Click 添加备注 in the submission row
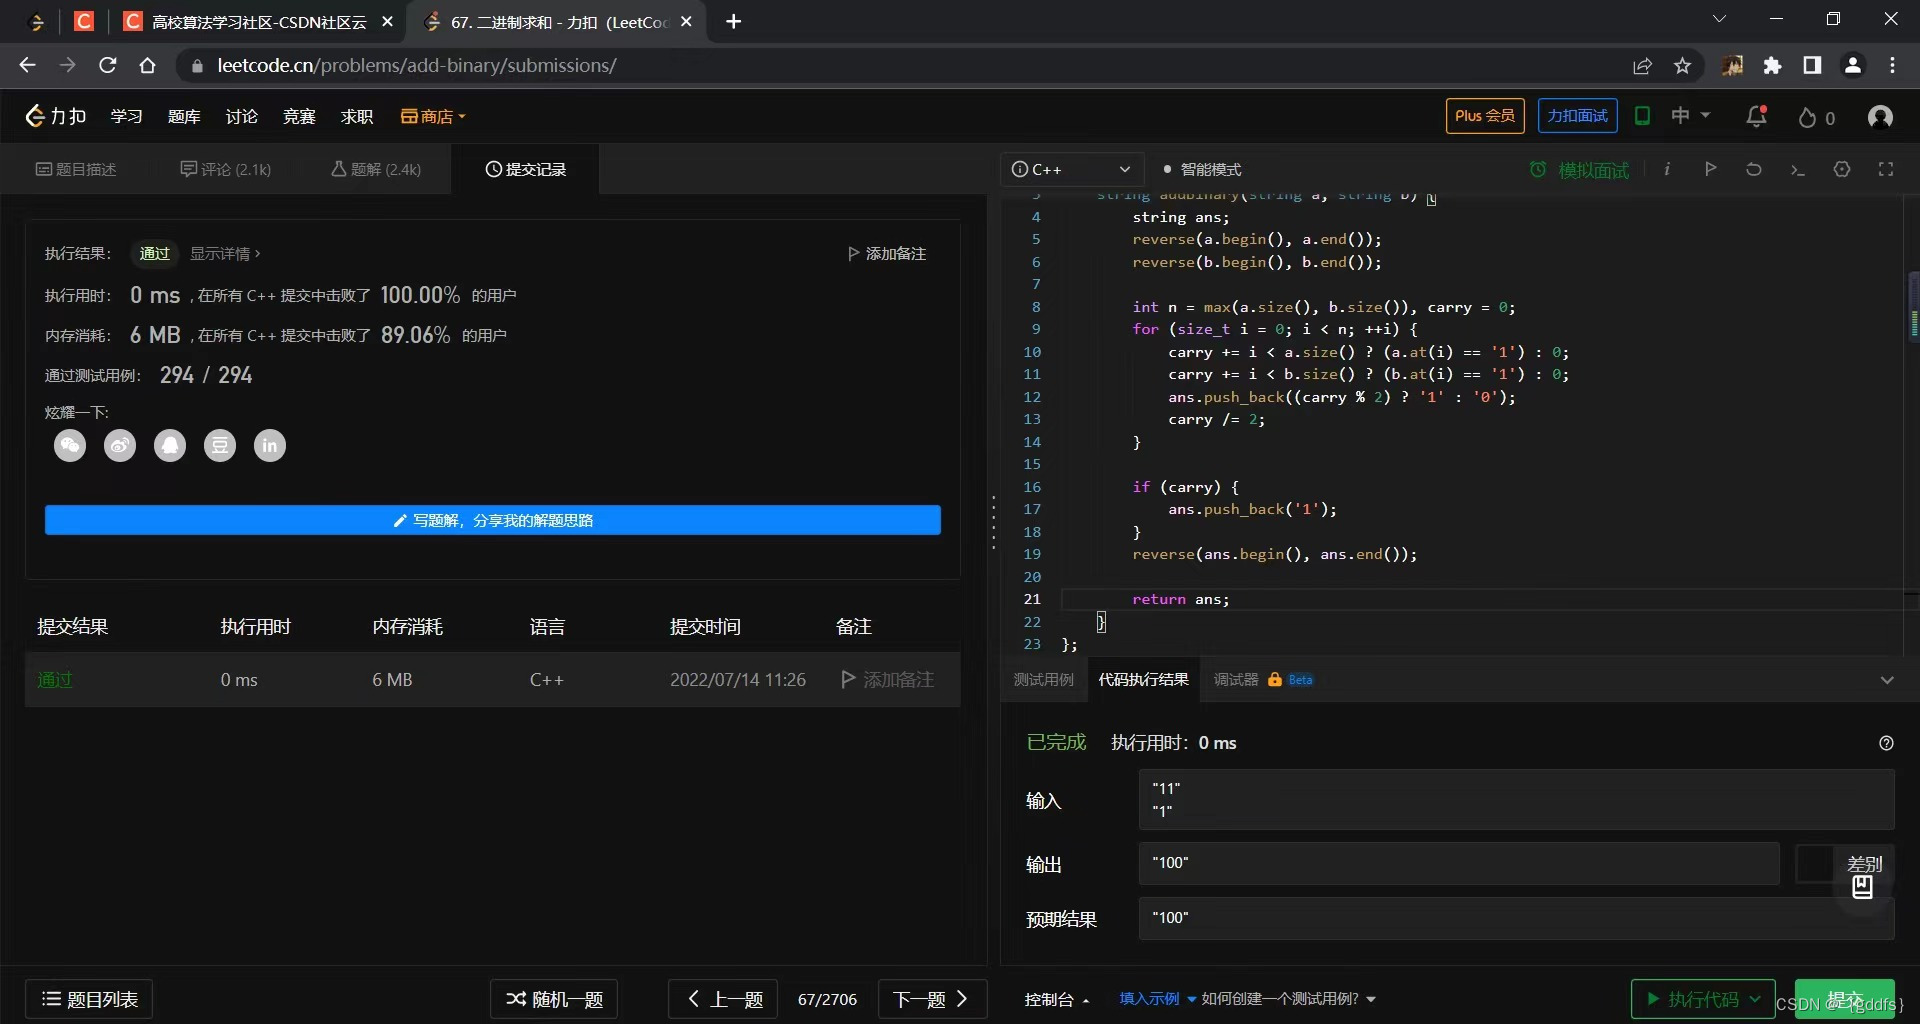Viewport: 1920px width, 1024px height. pos(887,680)
